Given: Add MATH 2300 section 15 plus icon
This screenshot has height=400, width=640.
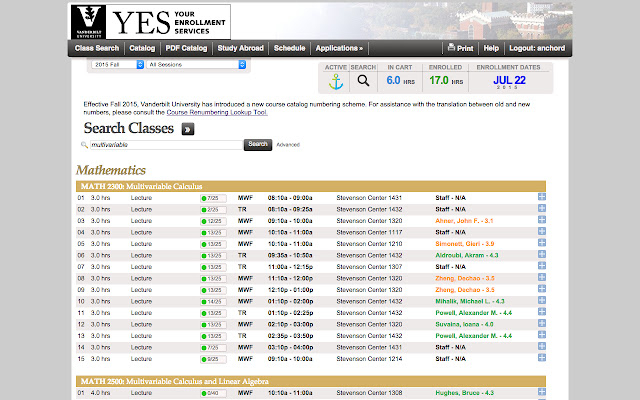Looking at the screenshot, I should [542, 358].
